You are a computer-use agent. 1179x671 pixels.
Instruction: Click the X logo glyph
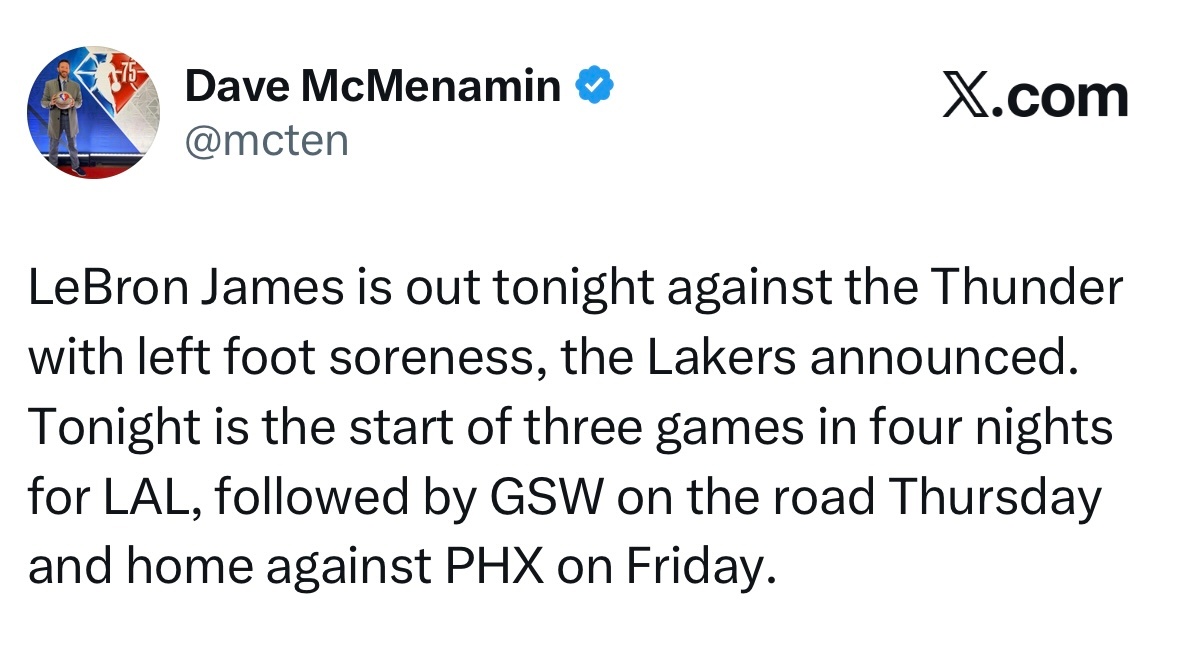tap(964, 98)
